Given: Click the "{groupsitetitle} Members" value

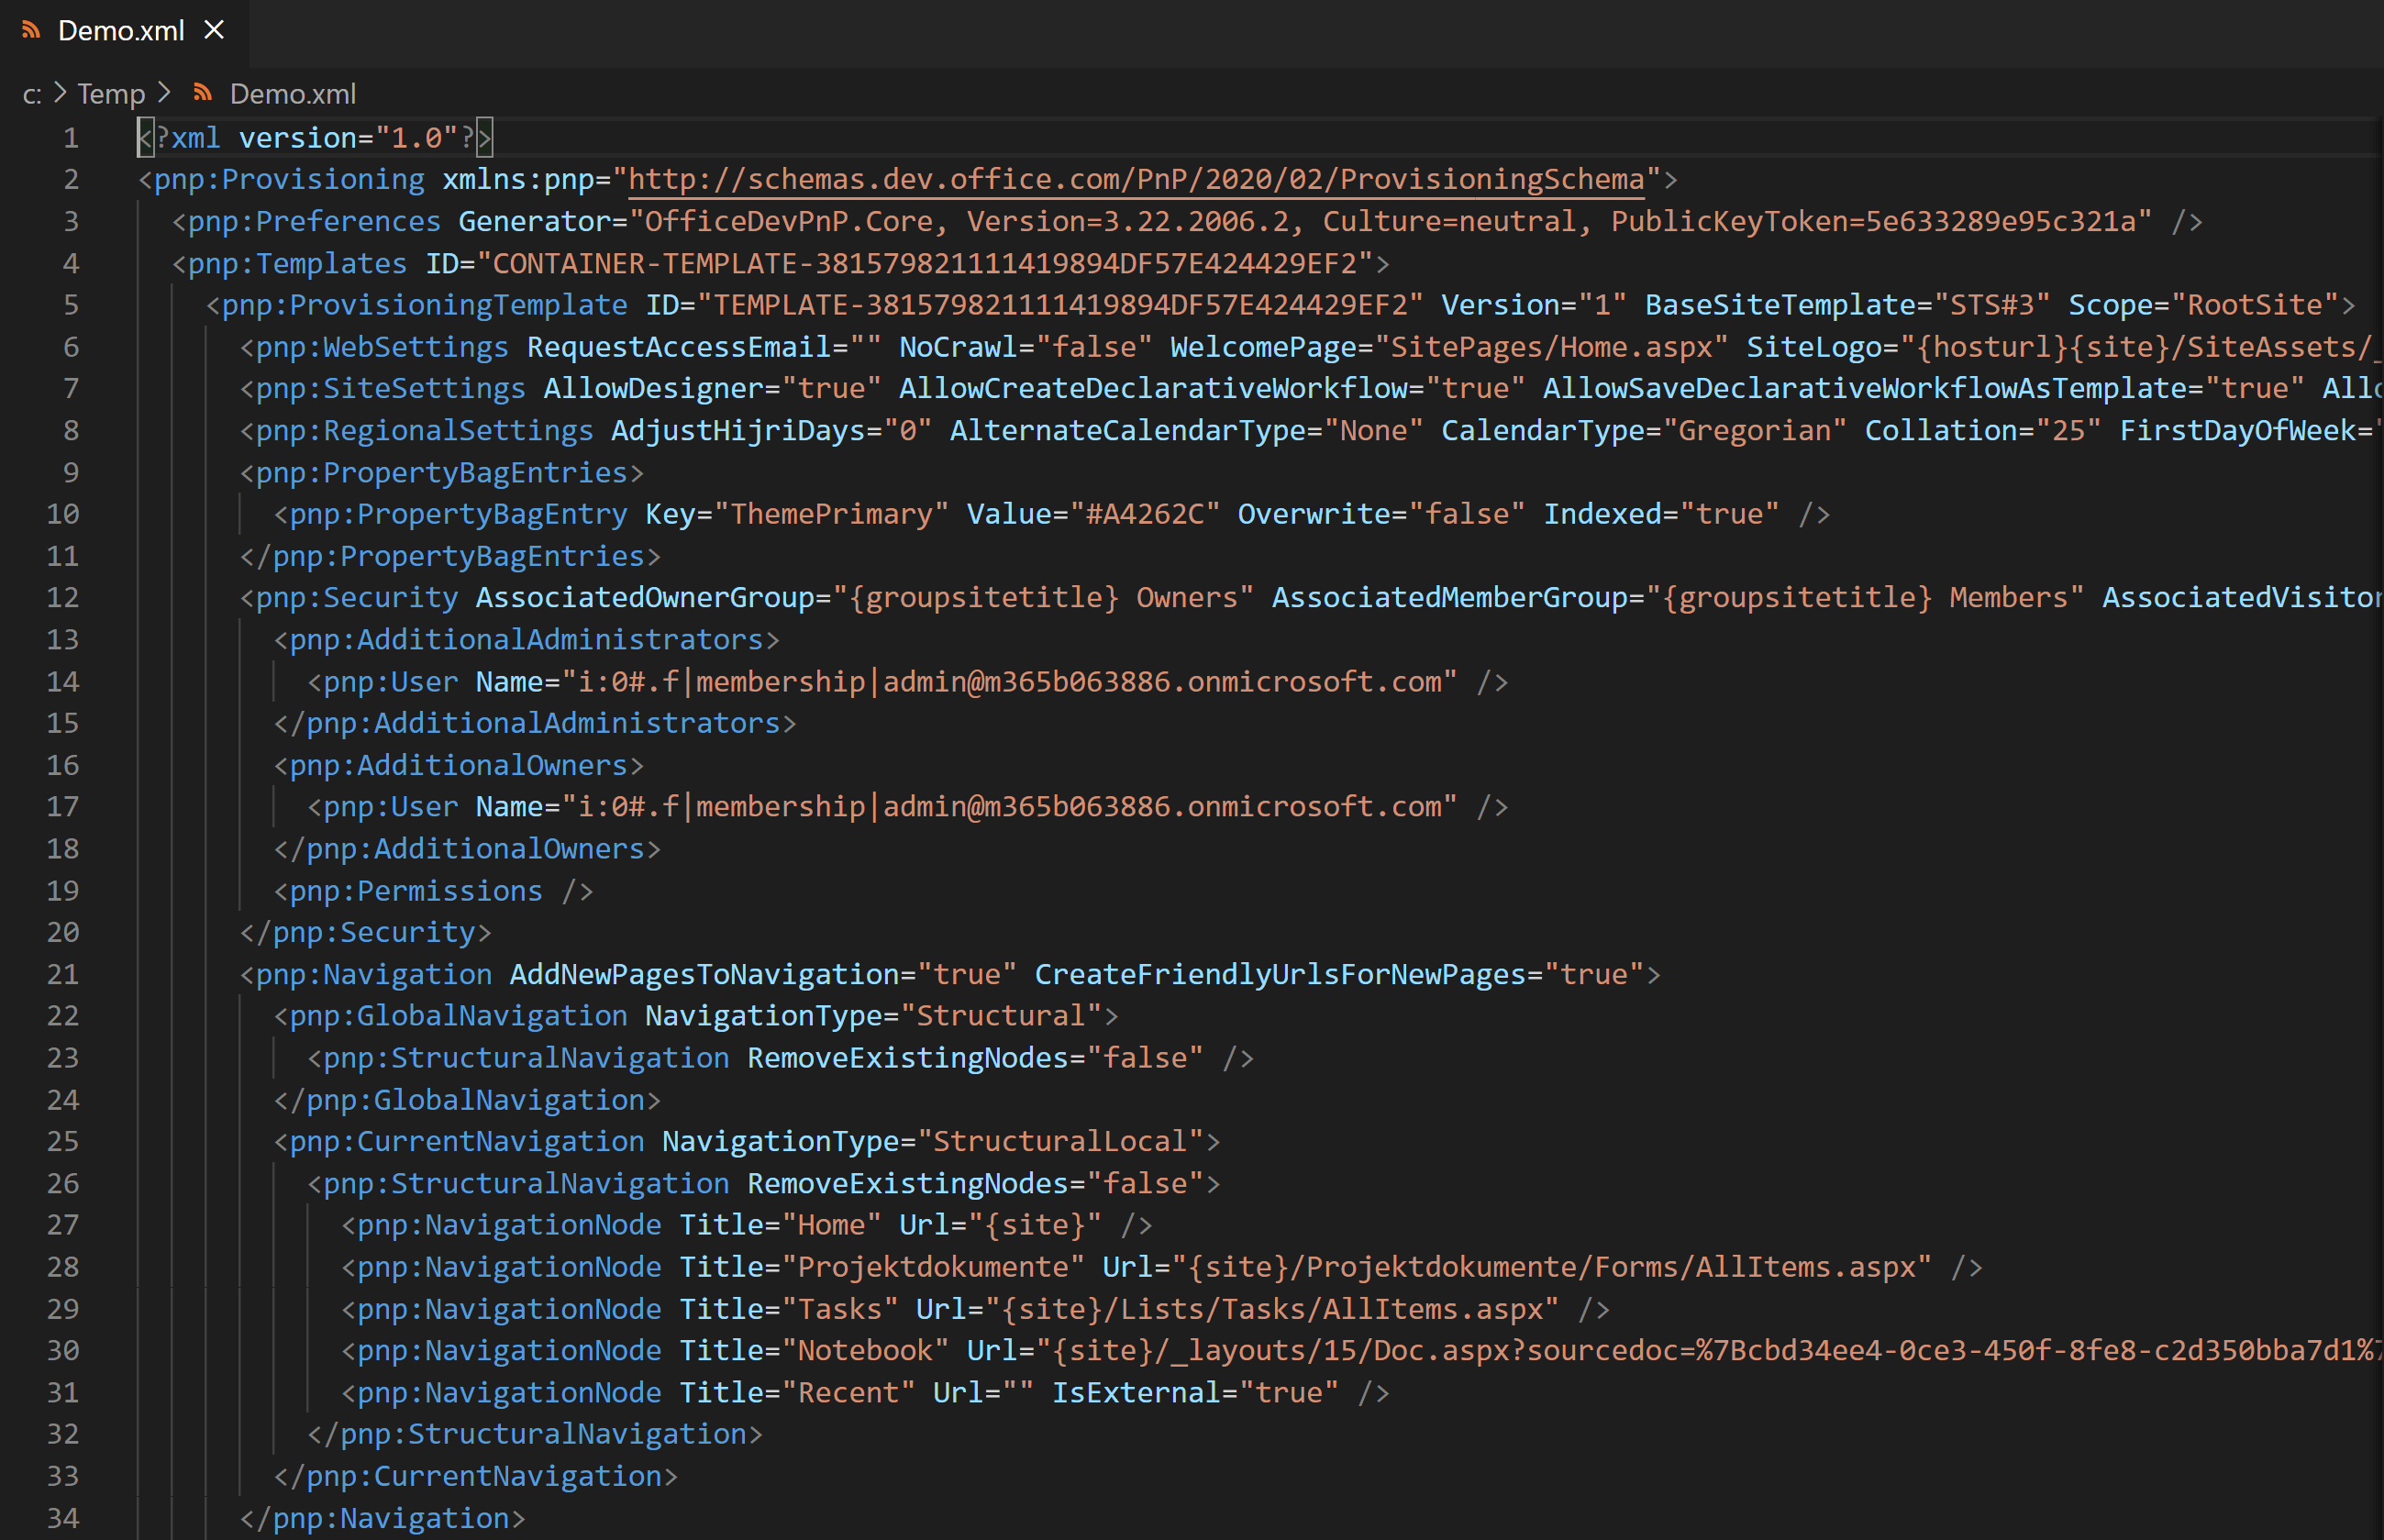Looking at the screenshot, I should (1864, 598).
